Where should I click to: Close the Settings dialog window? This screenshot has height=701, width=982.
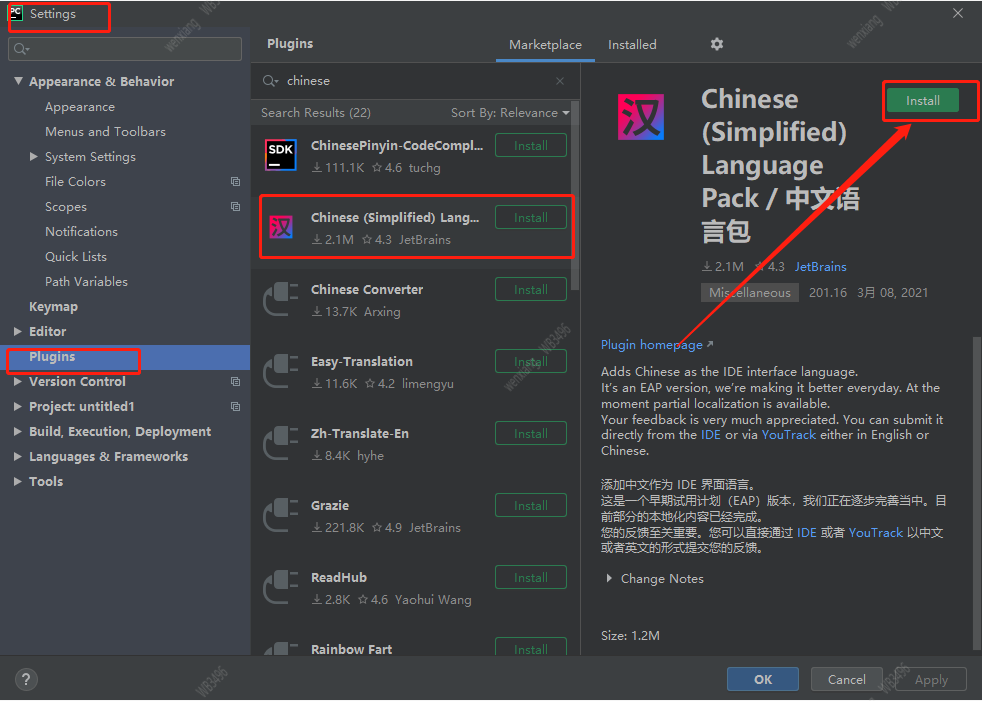click(958, 13)
